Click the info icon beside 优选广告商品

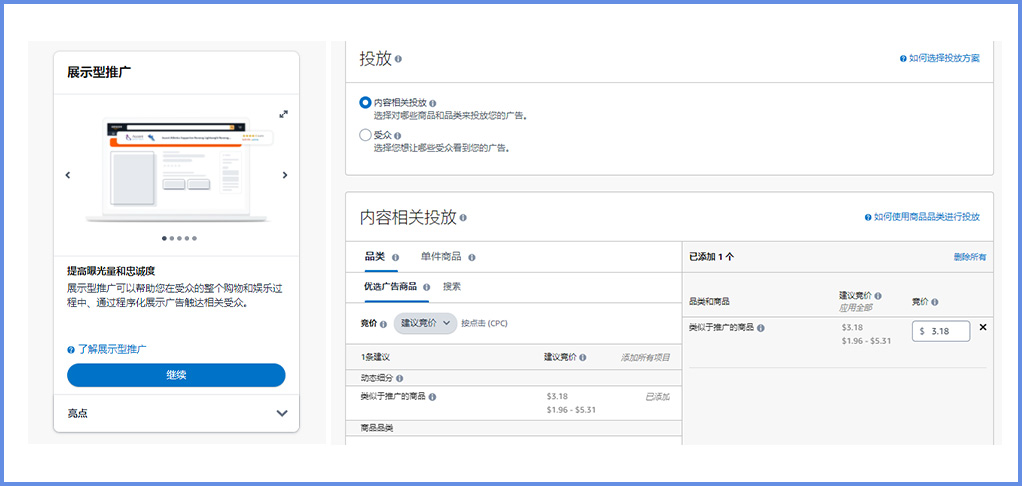(x=426, y=287)
